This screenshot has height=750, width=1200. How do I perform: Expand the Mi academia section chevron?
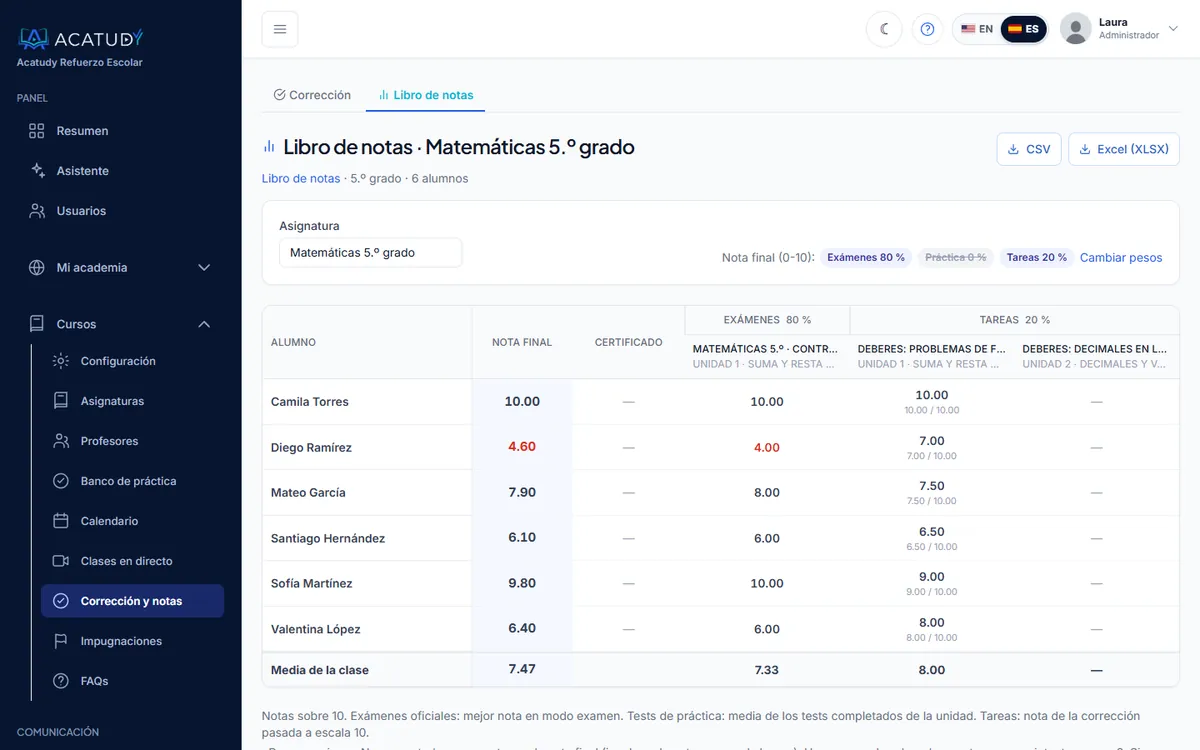coord(204,268)
